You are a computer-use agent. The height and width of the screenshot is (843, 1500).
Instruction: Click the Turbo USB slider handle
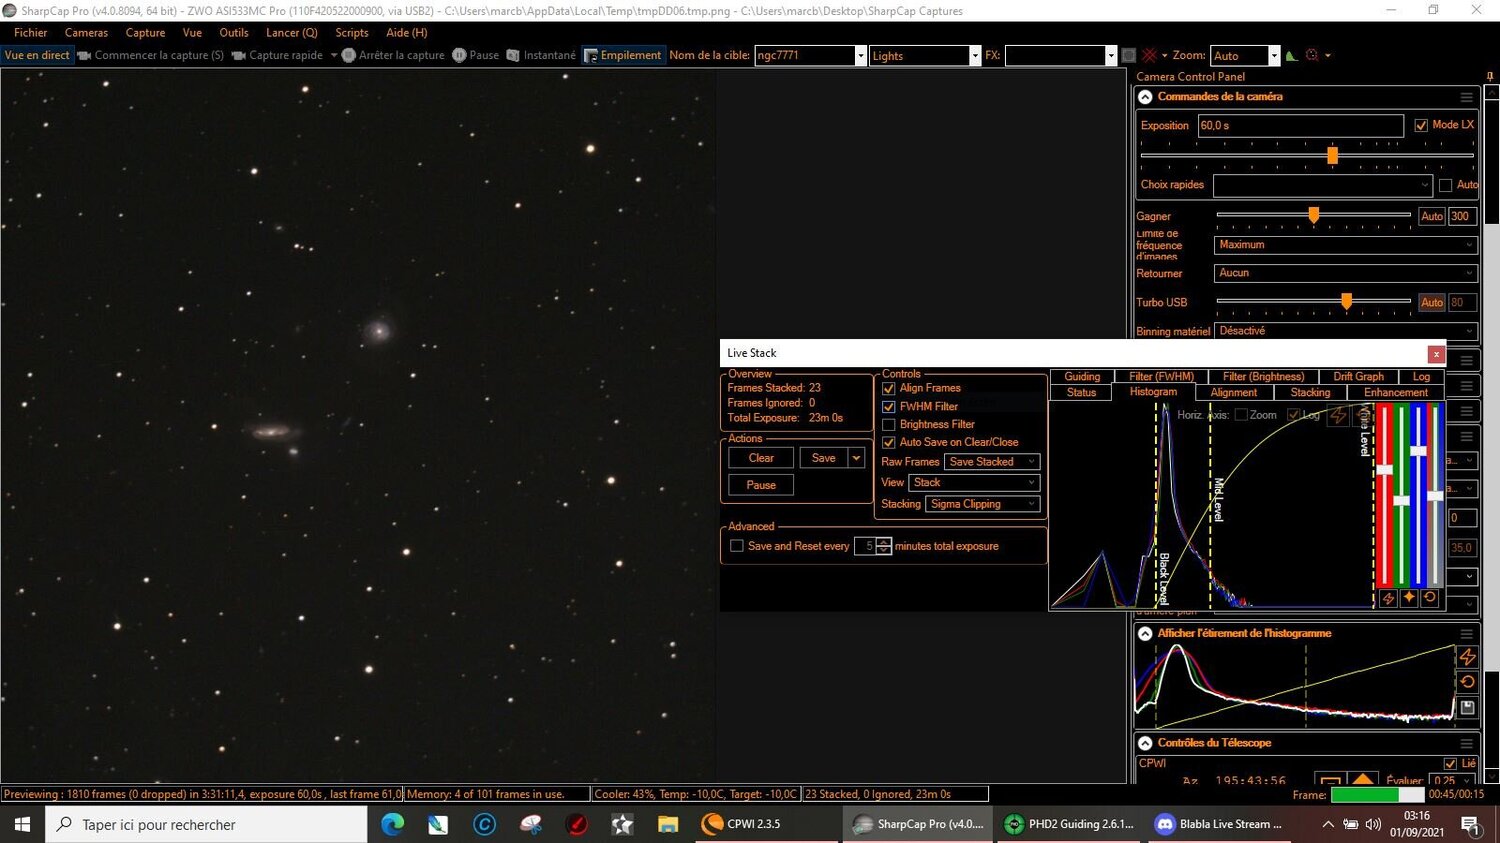[x=1347, y=301]
